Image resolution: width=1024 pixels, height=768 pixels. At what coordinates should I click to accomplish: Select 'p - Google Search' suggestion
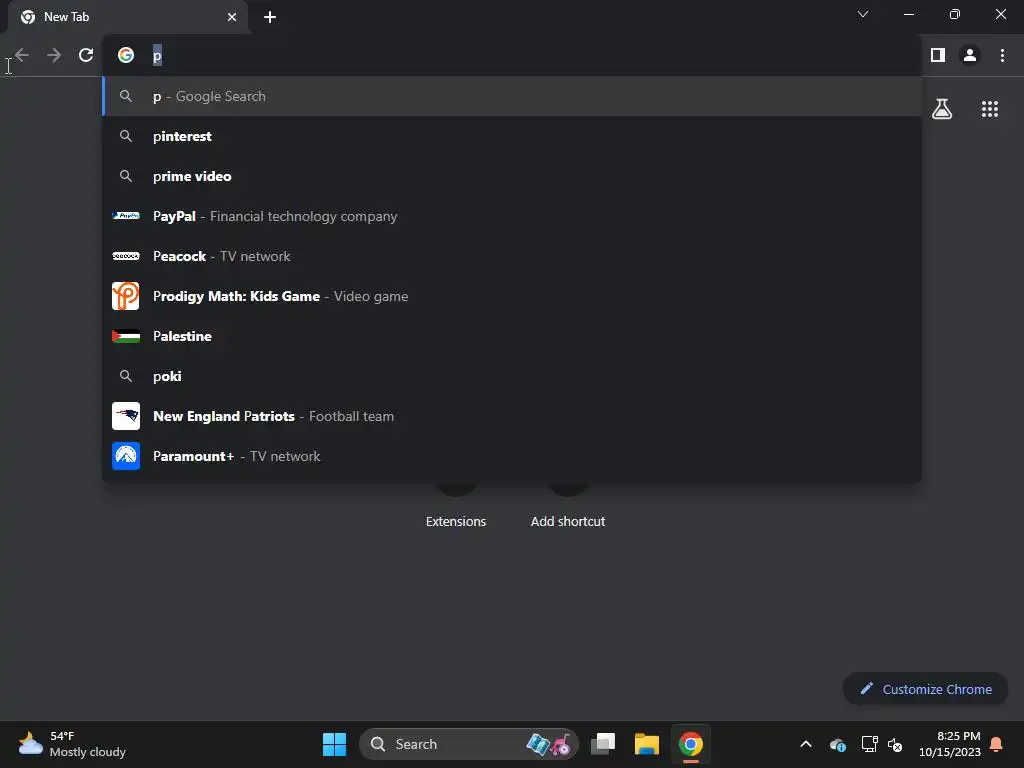point(512,97)
